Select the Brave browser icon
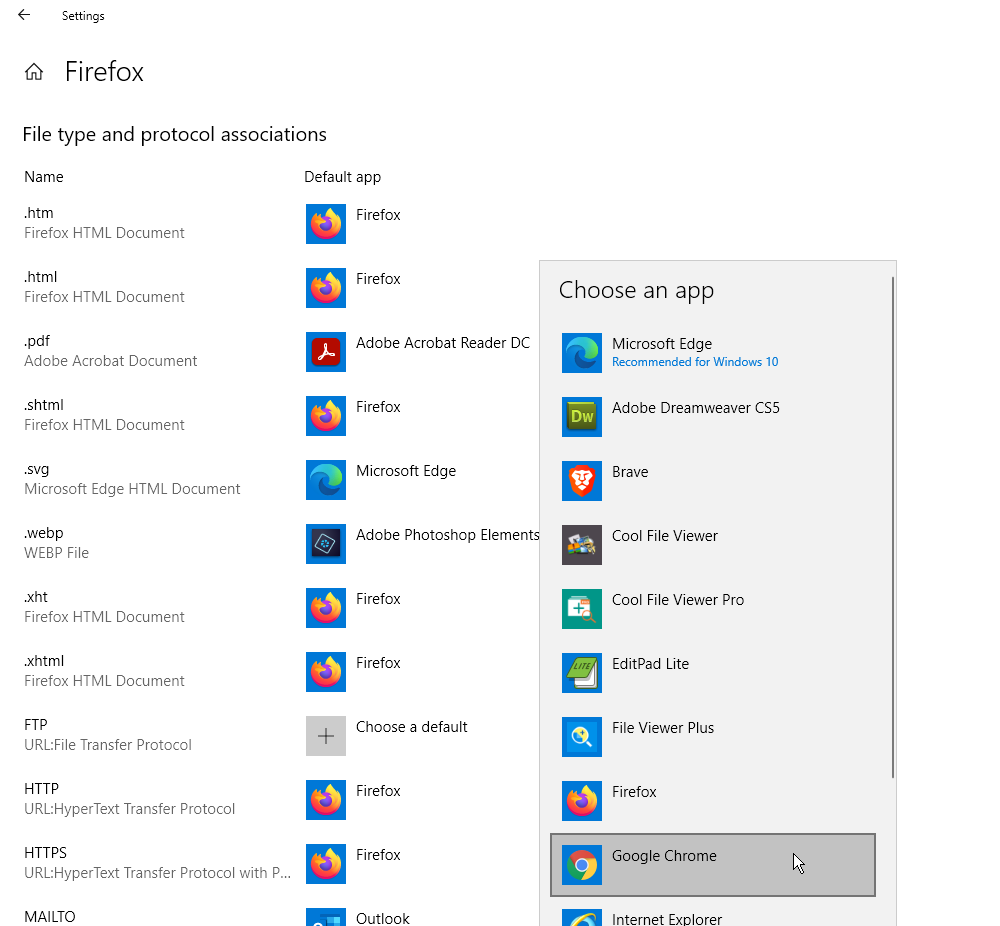The height and width of the screenshot is (926, 1000). 582,481
